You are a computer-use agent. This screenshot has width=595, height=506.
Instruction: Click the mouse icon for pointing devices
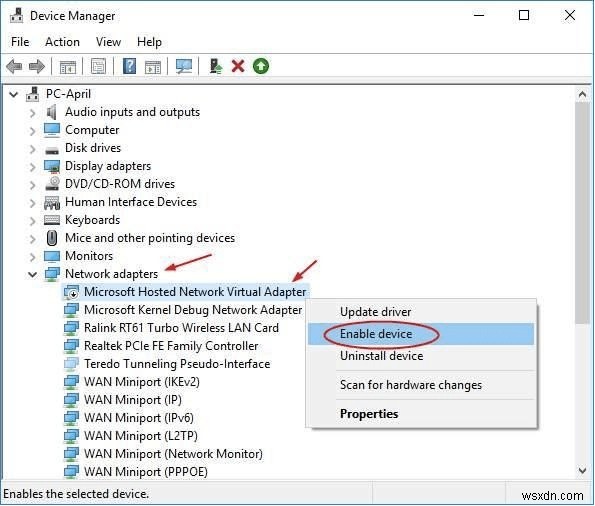pos(52,238)
